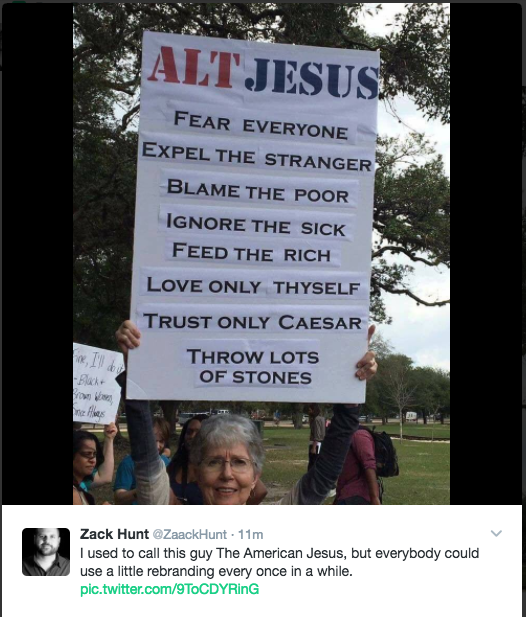Image resolution: width=526 pixels, height=617 pixels.
Task: Open the tweet options chevron
Action: point(496,534)
